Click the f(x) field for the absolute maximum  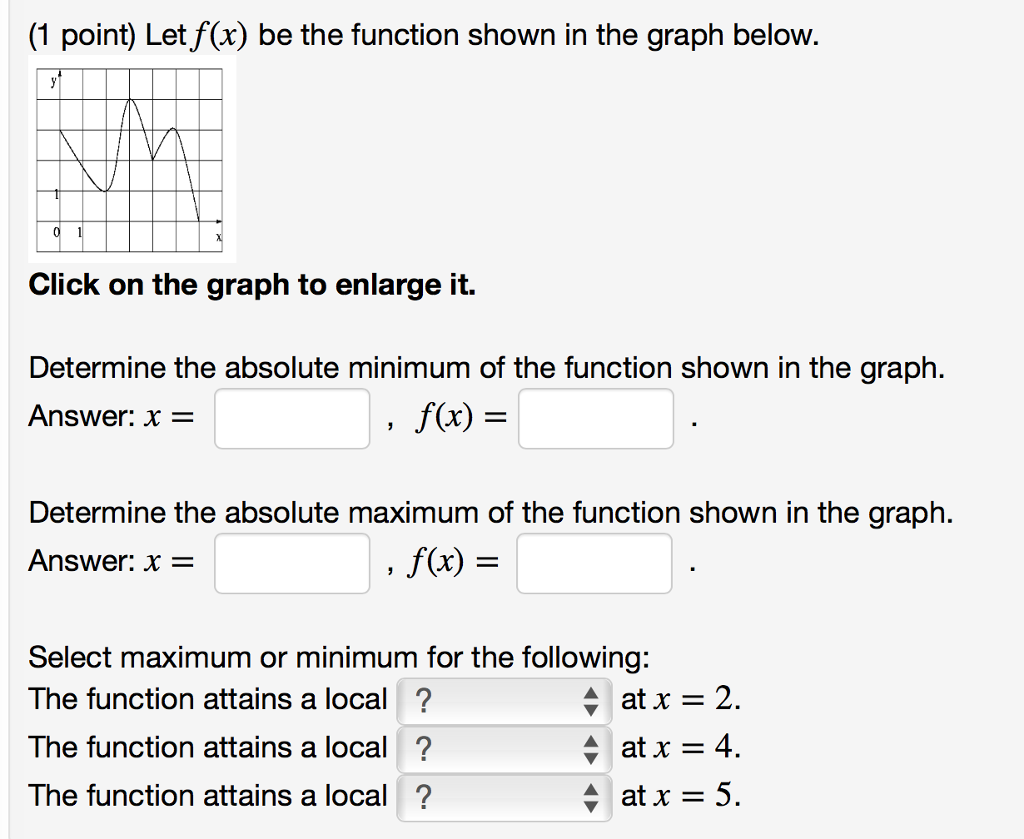[593, 564]
